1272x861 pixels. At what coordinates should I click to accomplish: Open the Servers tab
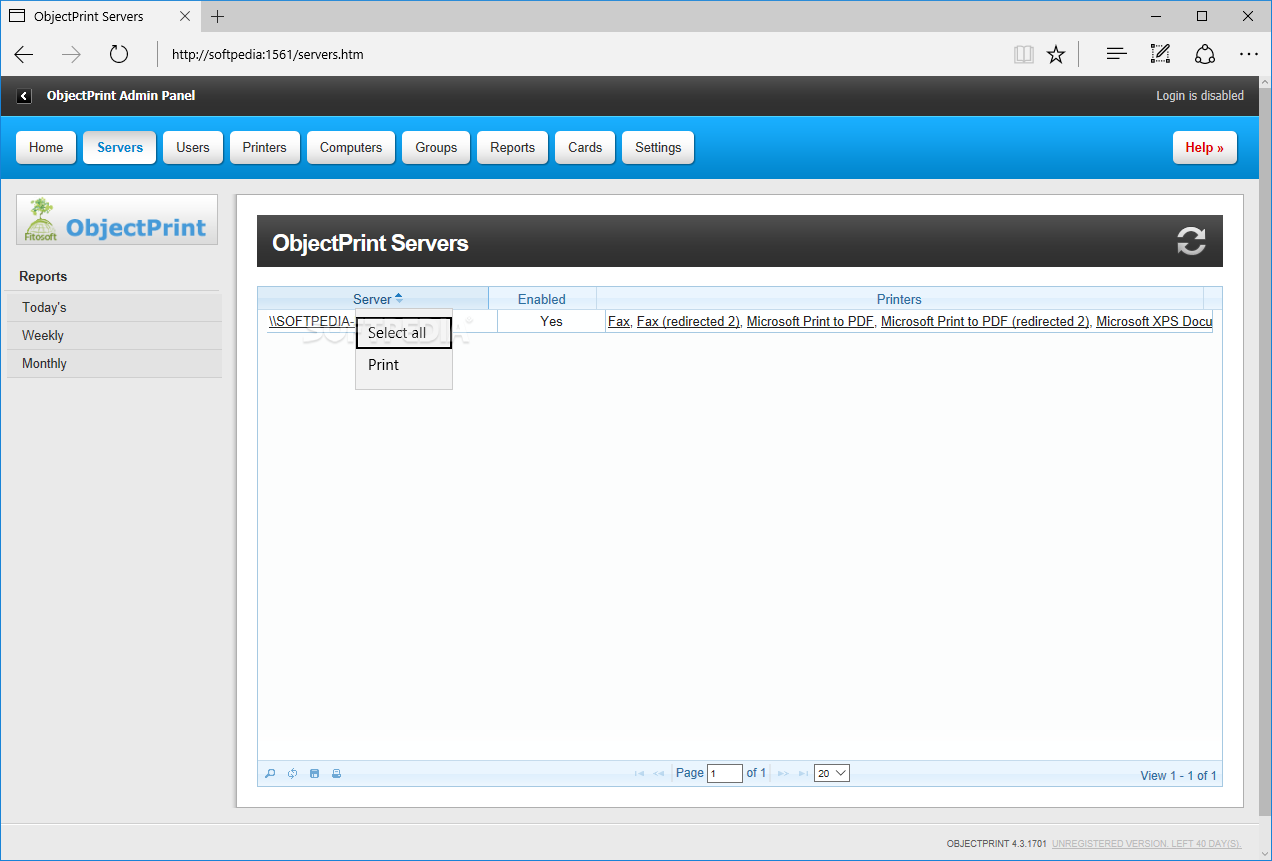coord(120,147)
